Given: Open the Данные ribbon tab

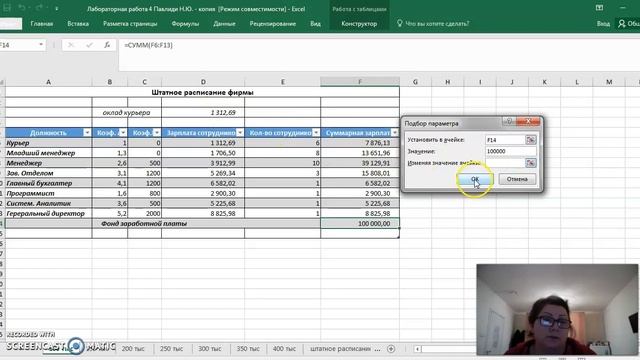Looking at the screenshot, I should point(224,24).
